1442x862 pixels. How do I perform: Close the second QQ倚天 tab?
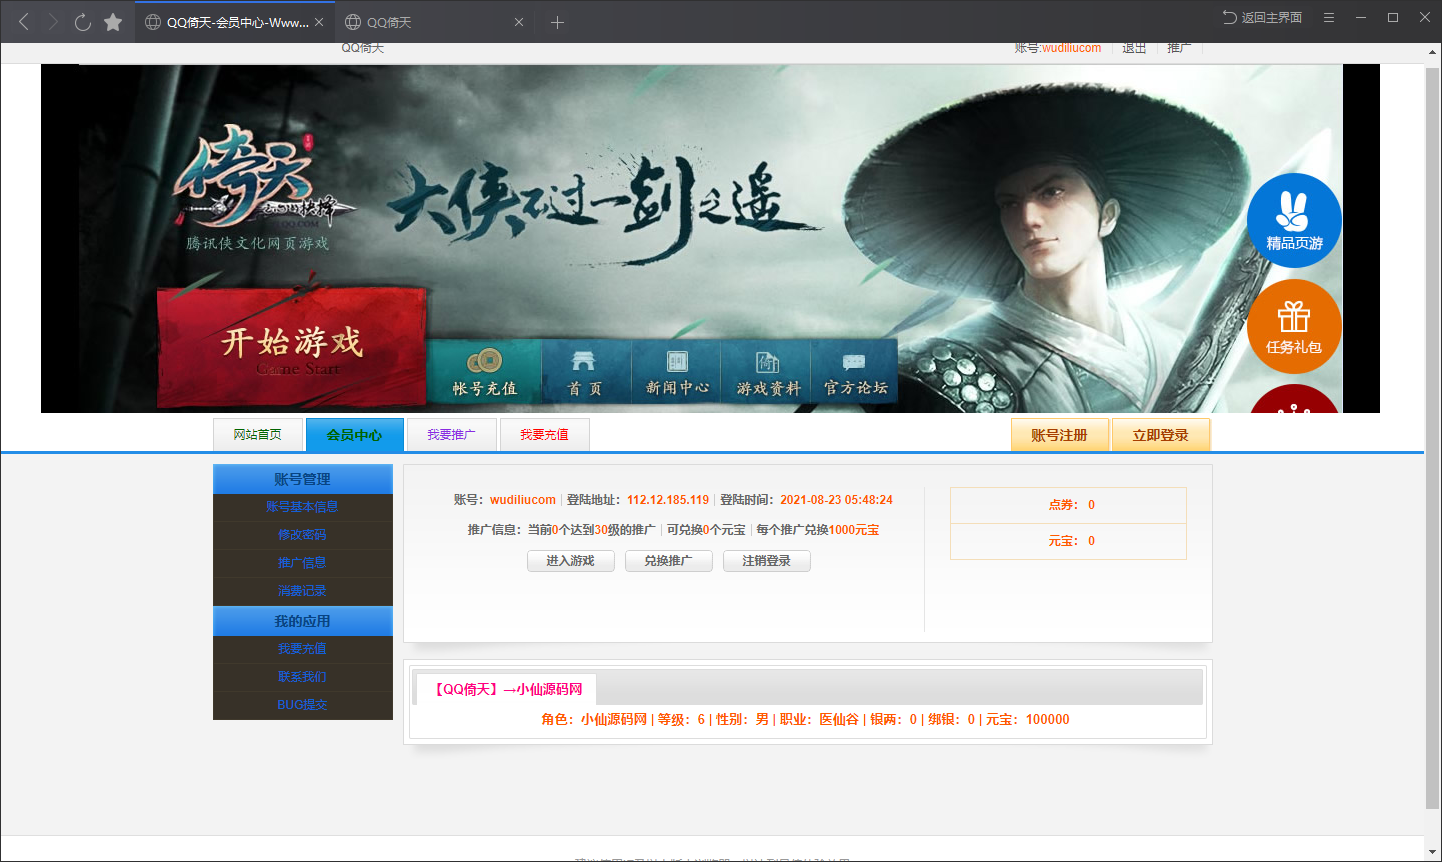click(519, 22)
